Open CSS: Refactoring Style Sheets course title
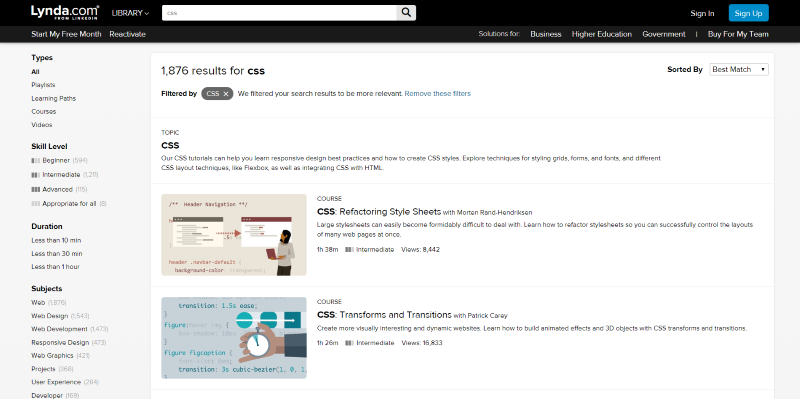This screenshot has height=399, width=800. 379,212
